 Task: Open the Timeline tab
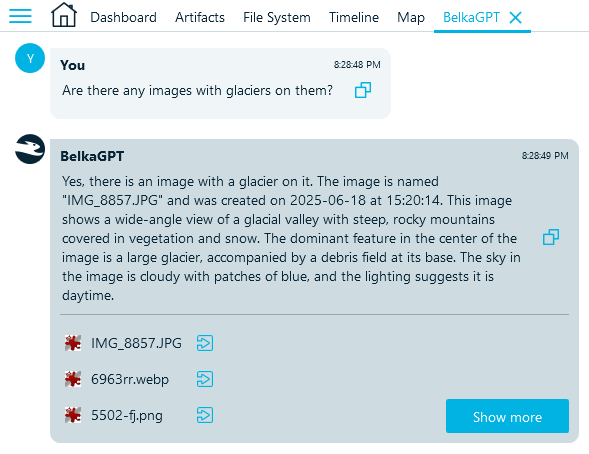[354, 17]
